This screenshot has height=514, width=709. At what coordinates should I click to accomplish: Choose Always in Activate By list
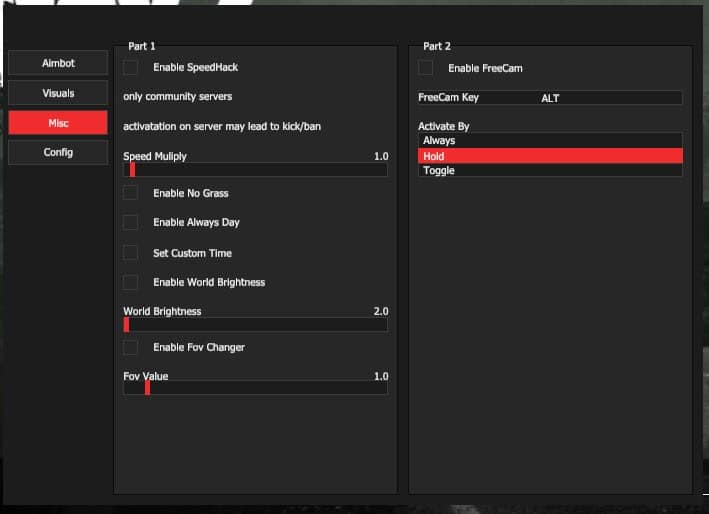click(x=550, y=141)
